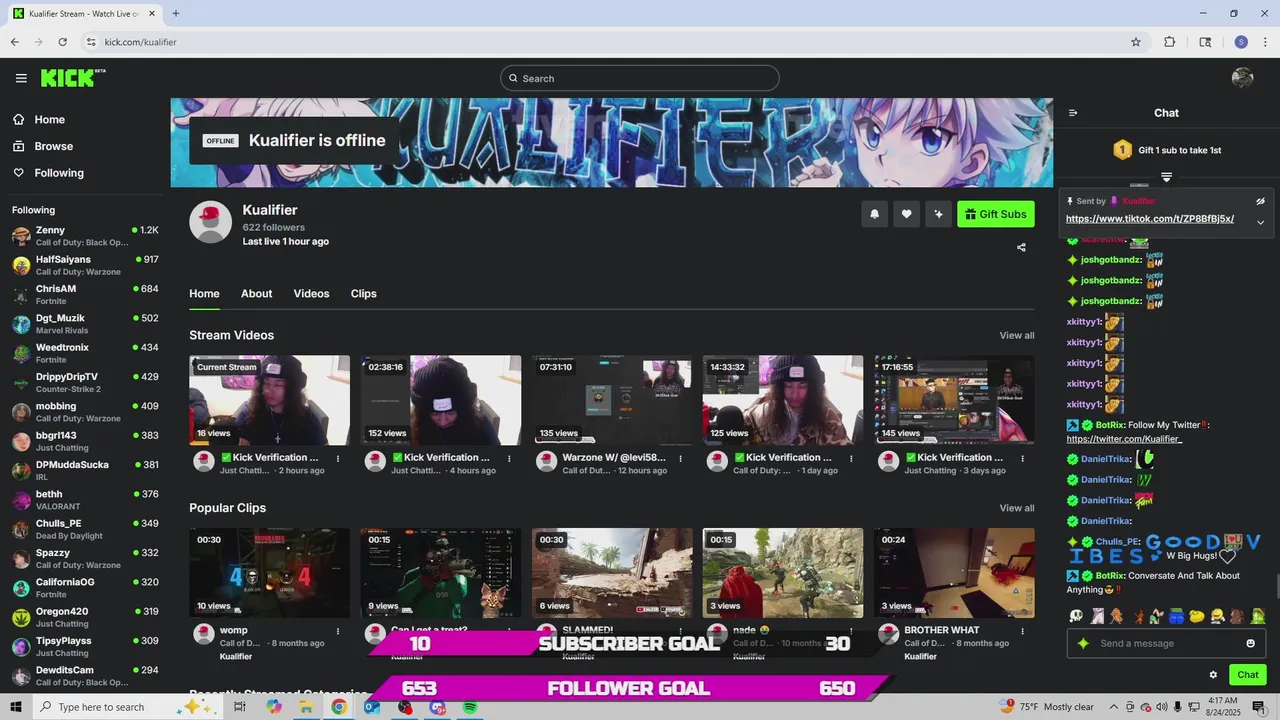Focus the Kick search box
Viewport: 1280px width, 720px height.
640,78
